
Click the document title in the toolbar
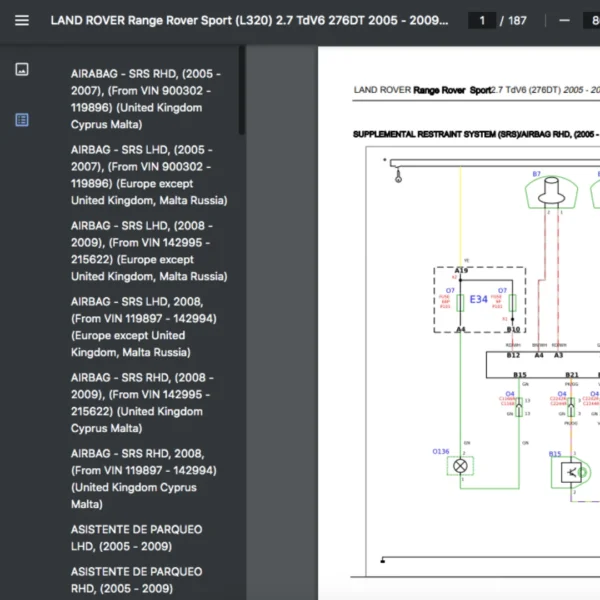(249, 21)
